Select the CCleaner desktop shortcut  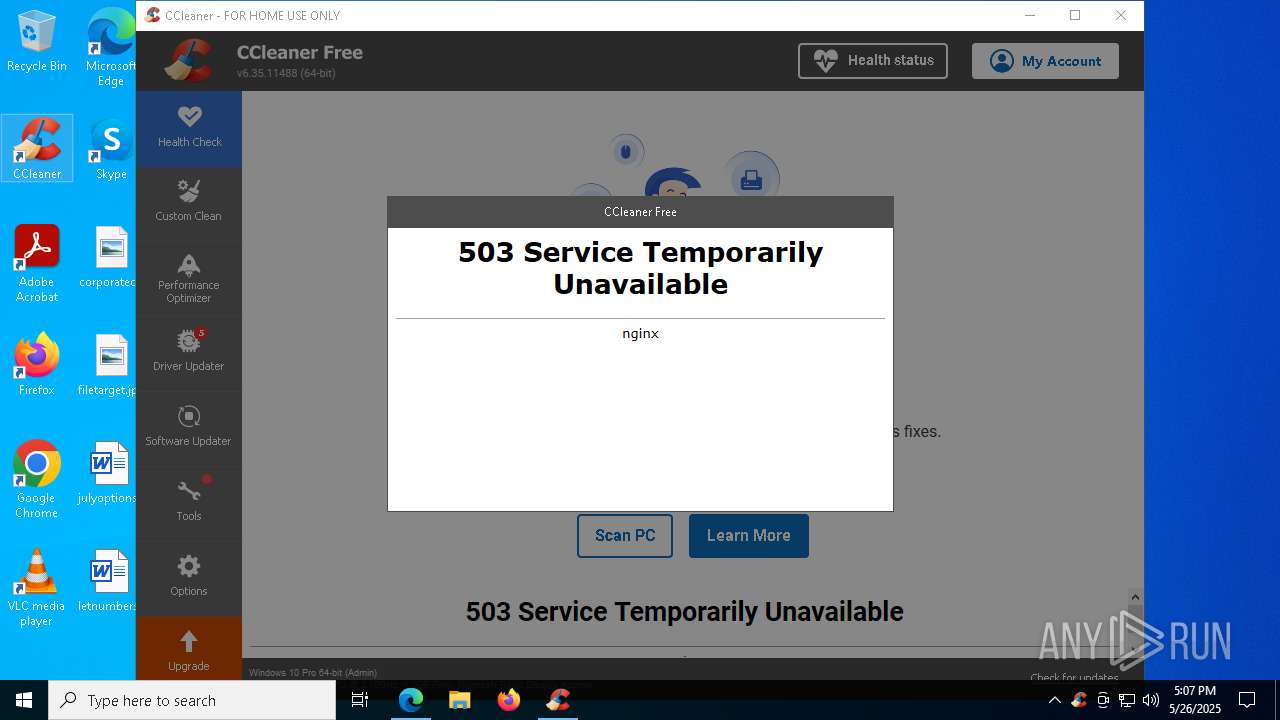[37, 148]
